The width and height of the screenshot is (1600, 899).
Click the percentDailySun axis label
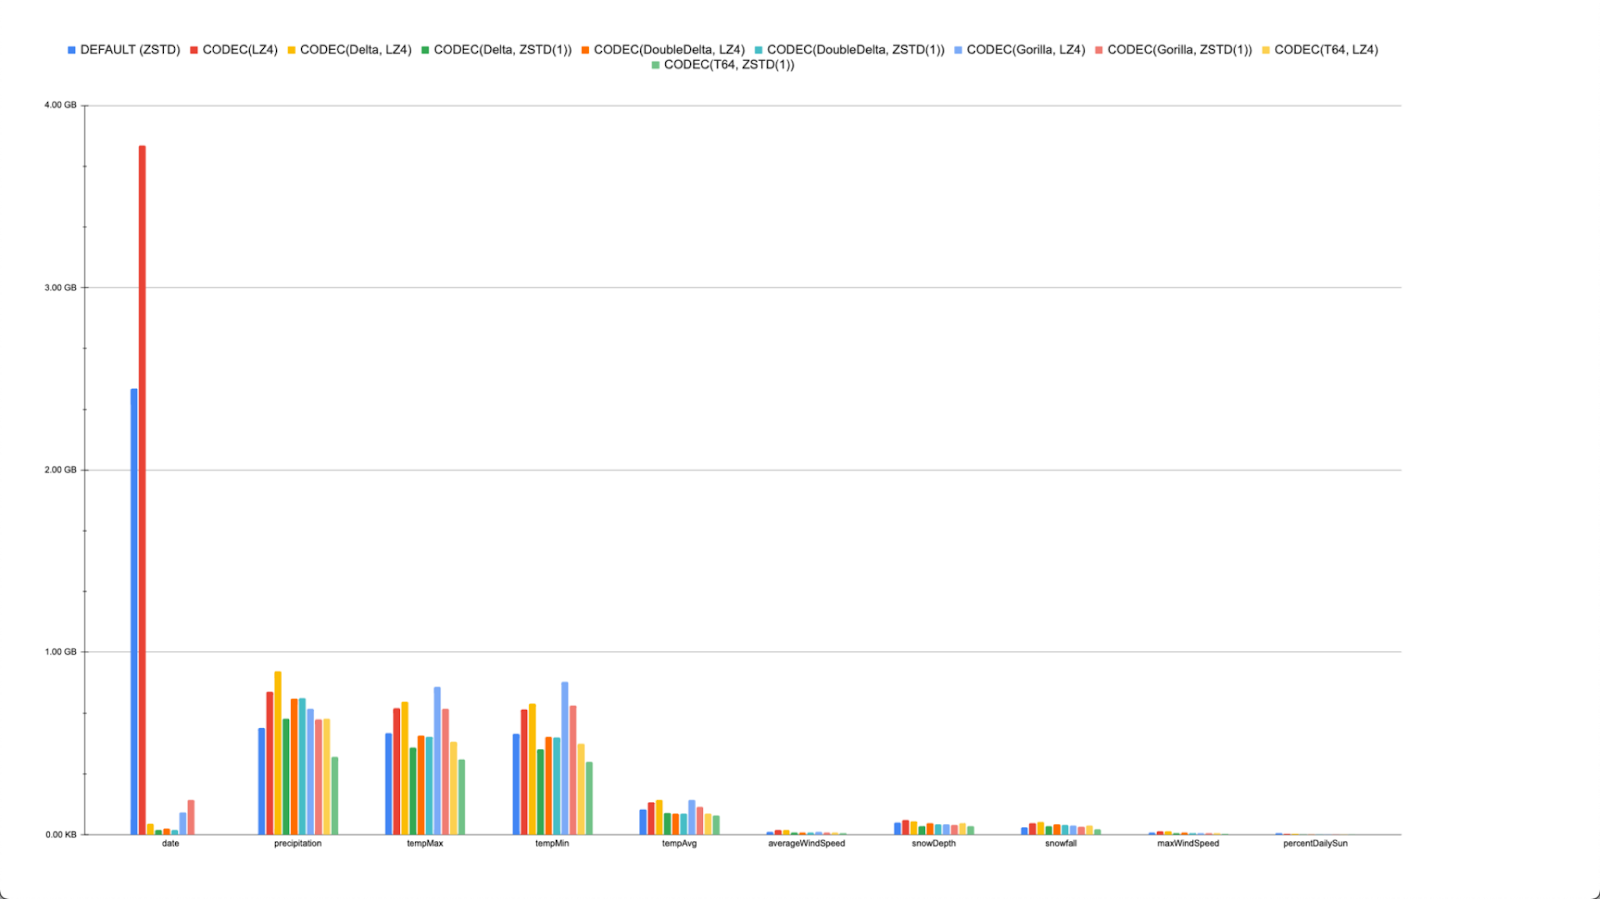coord(1315,843)
